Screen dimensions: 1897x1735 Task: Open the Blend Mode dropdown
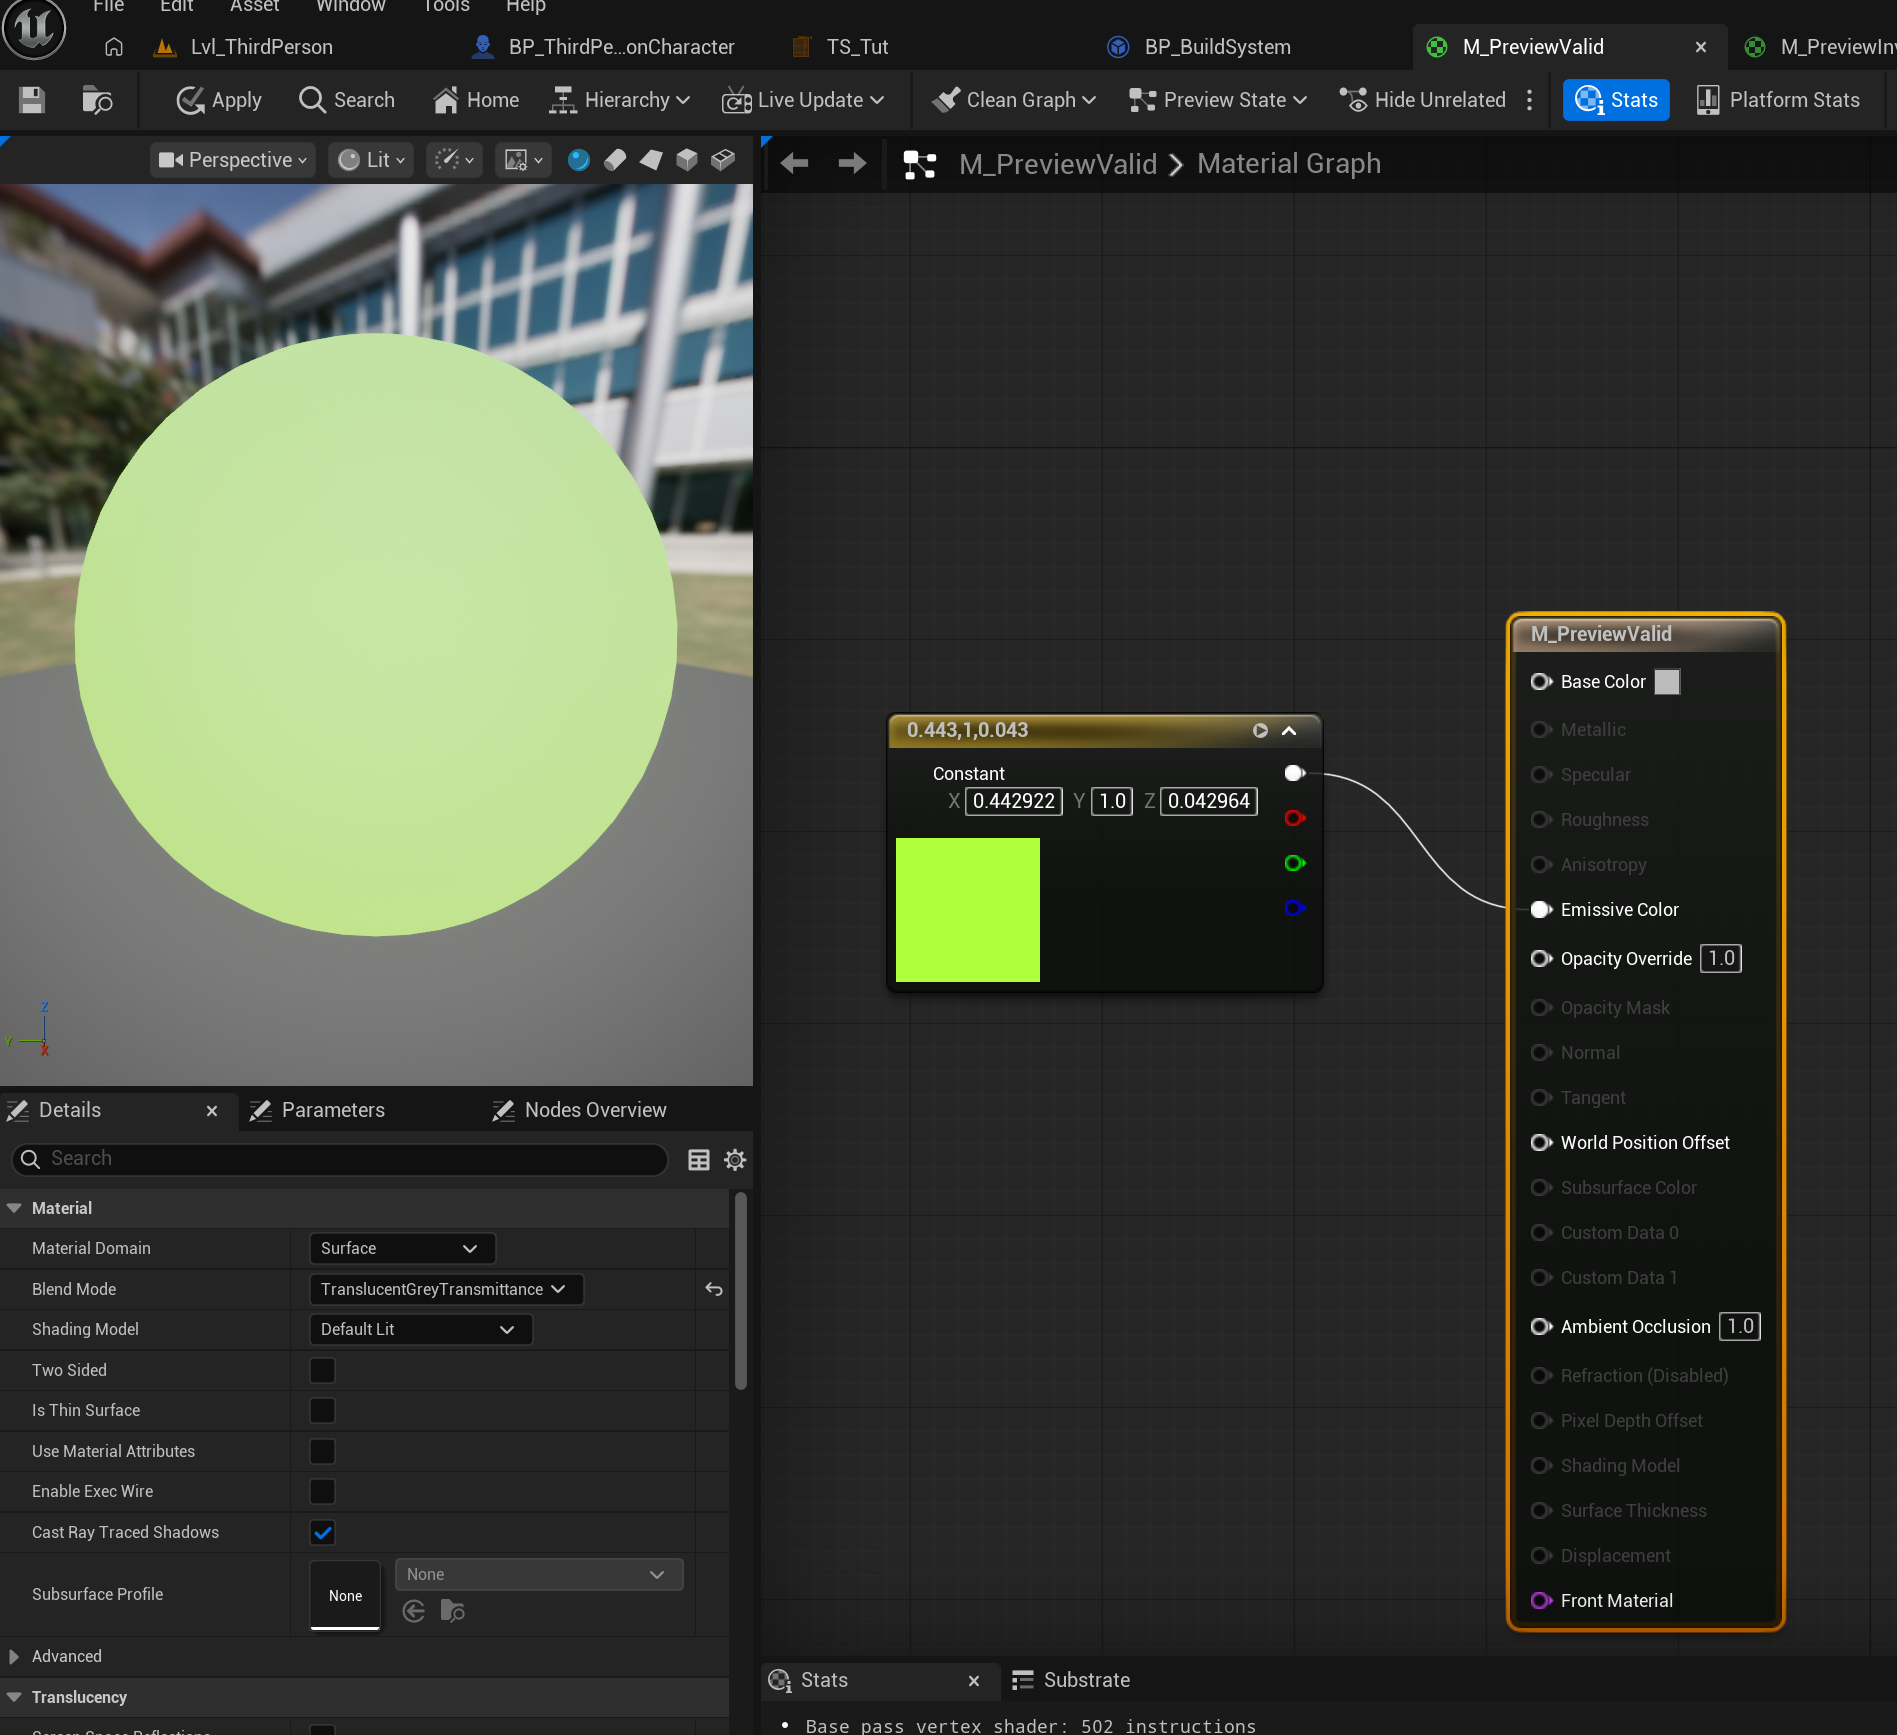click(445, 1289)
